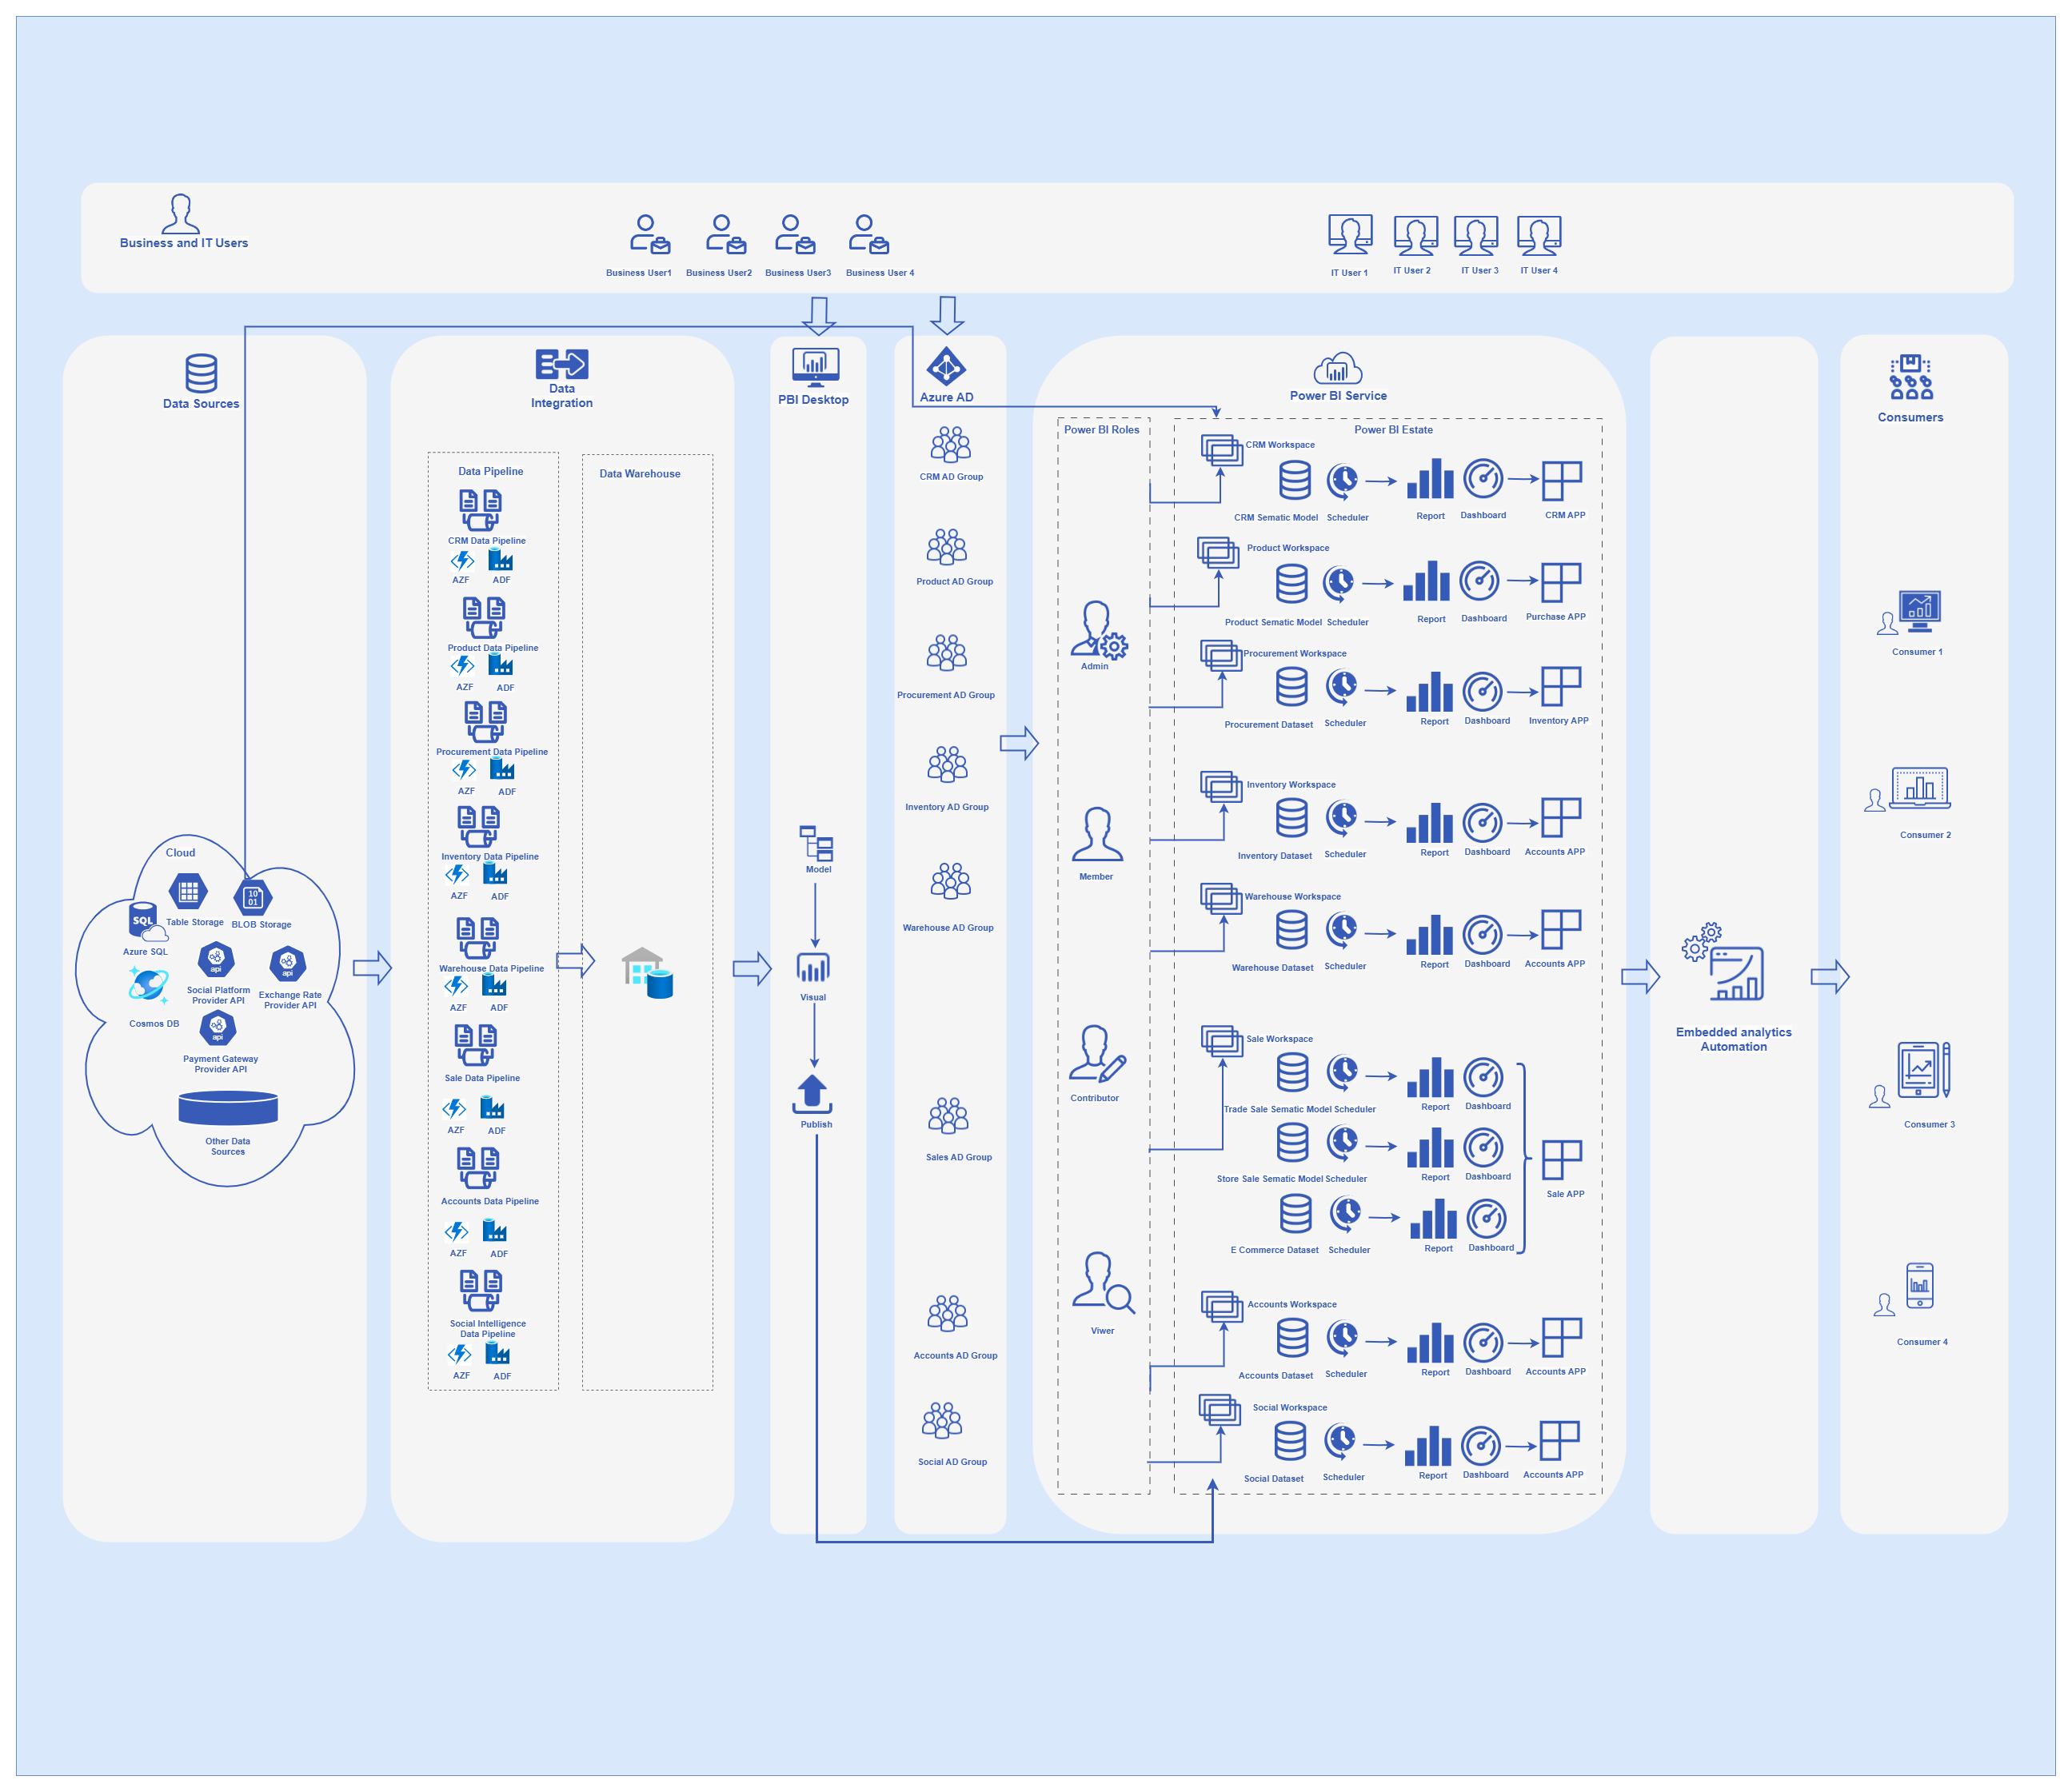Select the Business and IT Users person icon
The width and height of the screenshot is (2072, 1792).
pyautogui.click(x=180, y=213)
